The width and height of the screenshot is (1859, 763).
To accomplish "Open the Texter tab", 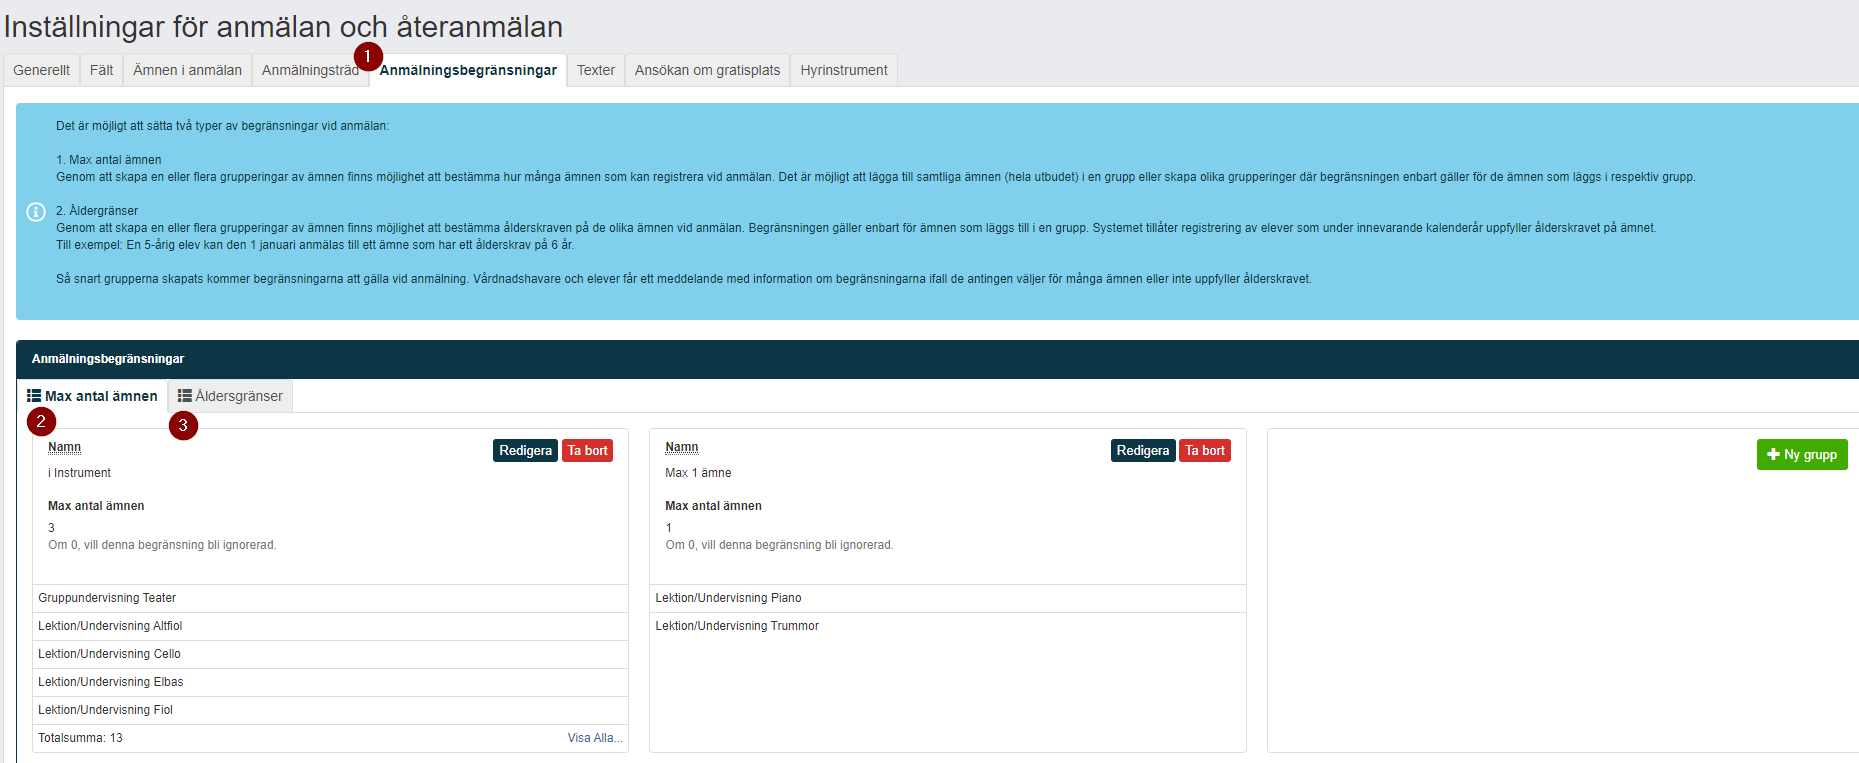I will coord(596,70).
